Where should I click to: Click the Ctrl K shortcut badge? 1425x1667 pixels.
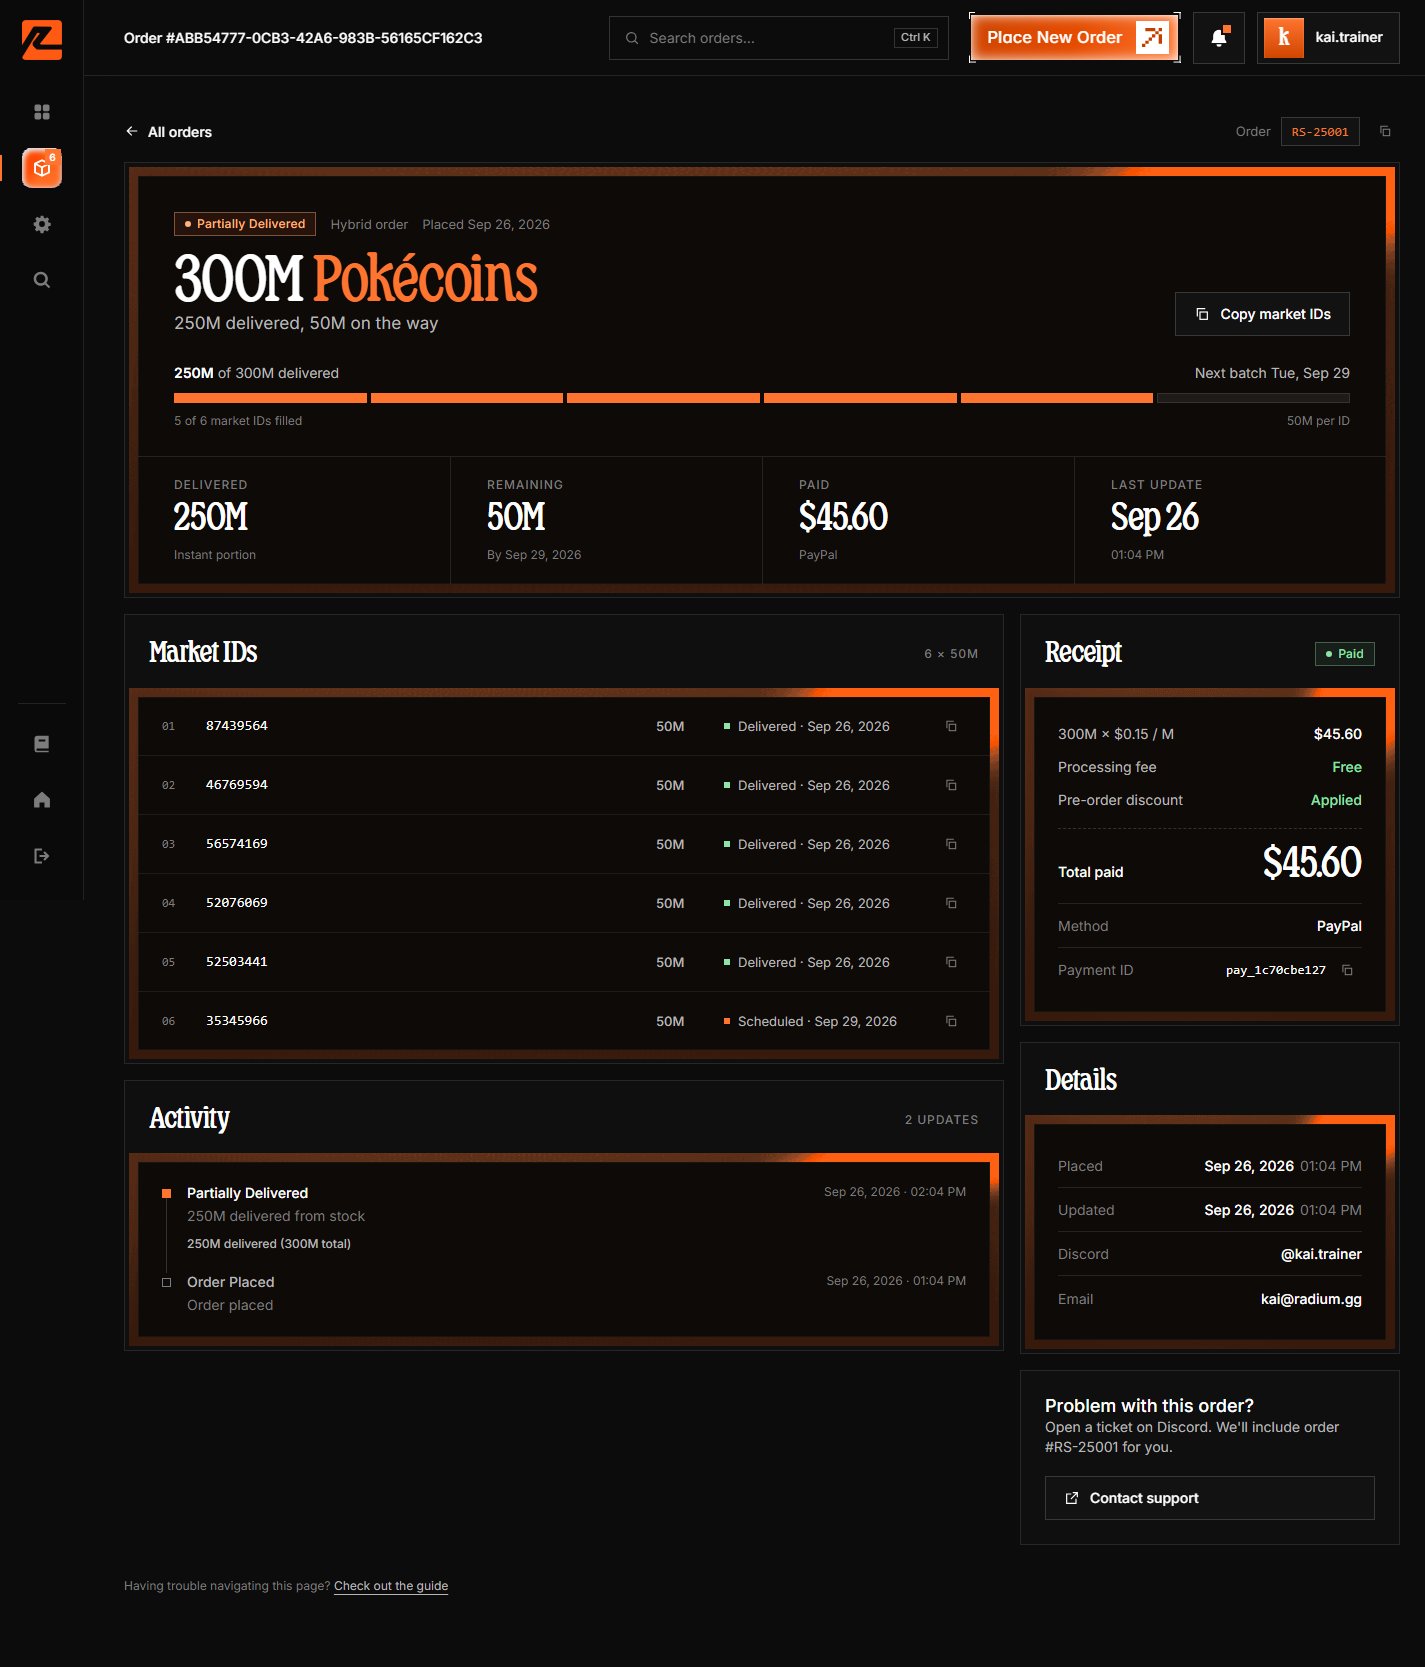click(915, 38)
